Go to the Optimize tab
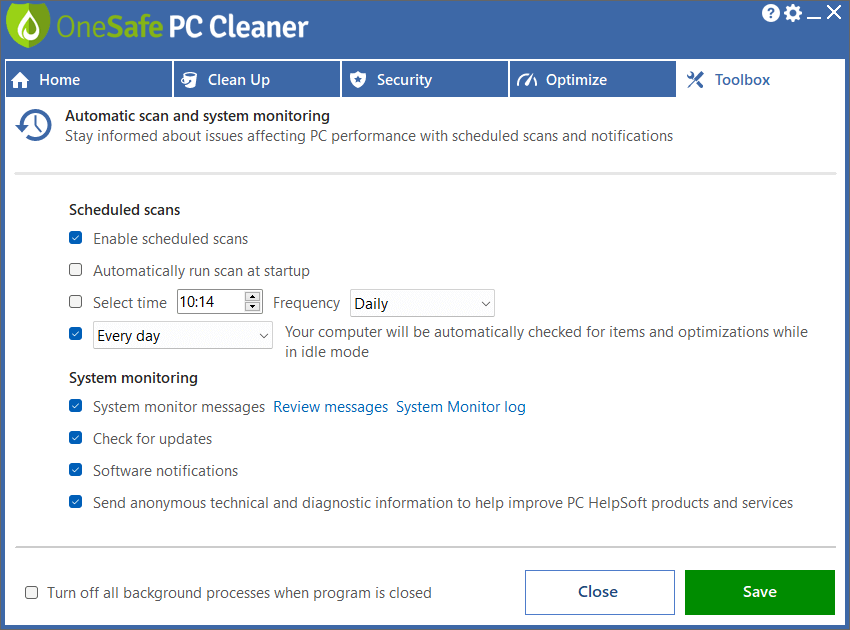 pyautogui.click(x=593, y=79)
